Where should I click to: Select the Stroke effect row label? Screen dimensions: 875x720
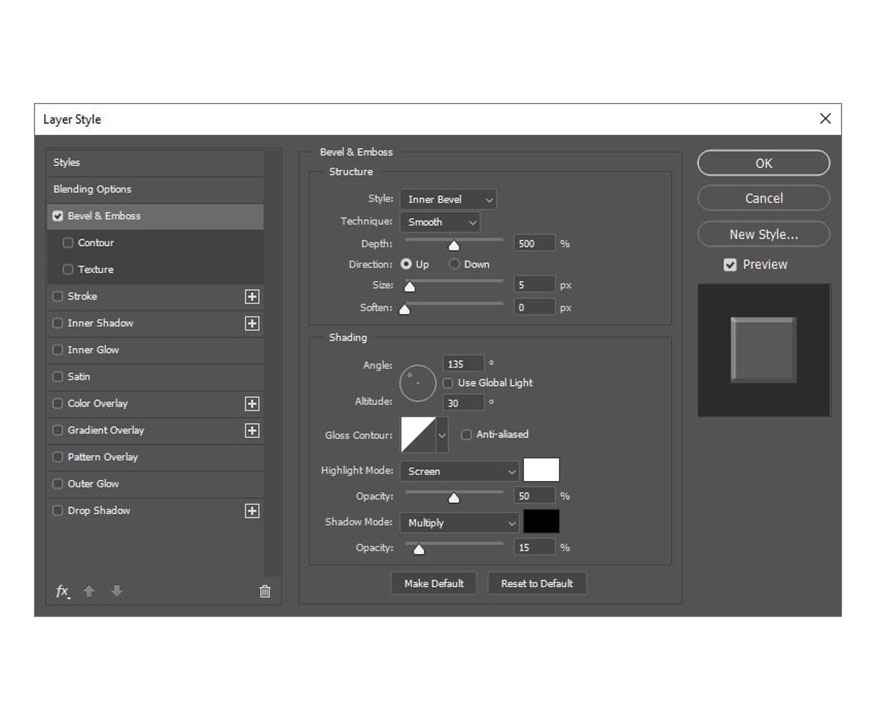pyautogui.click(x=82, y=296)
